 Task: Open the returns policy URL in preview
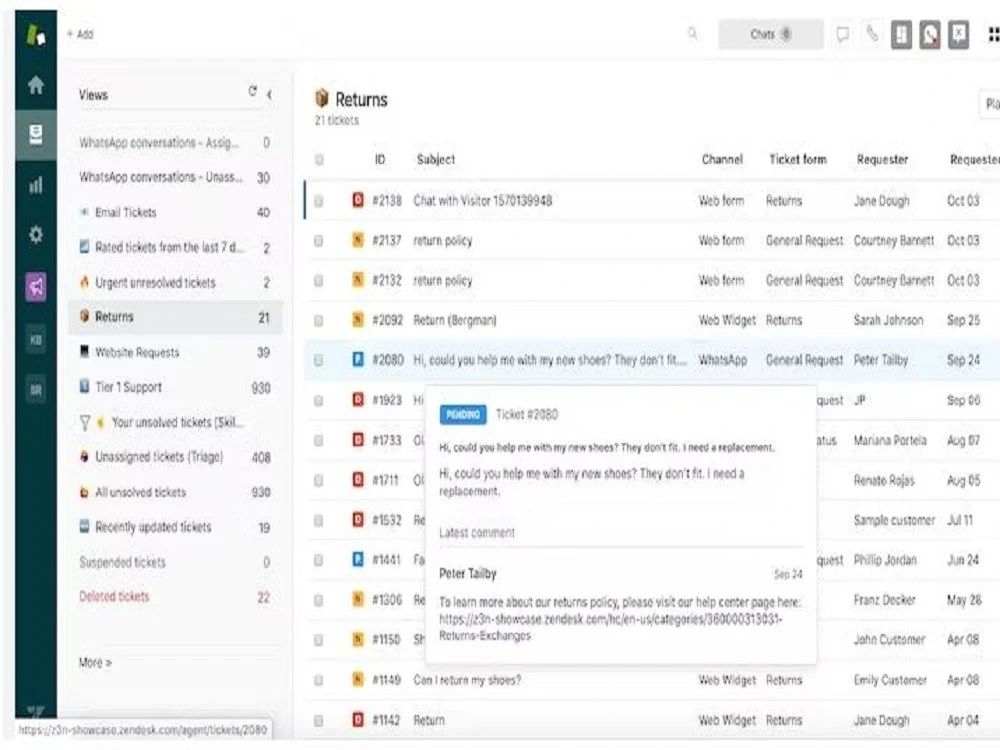610,628
